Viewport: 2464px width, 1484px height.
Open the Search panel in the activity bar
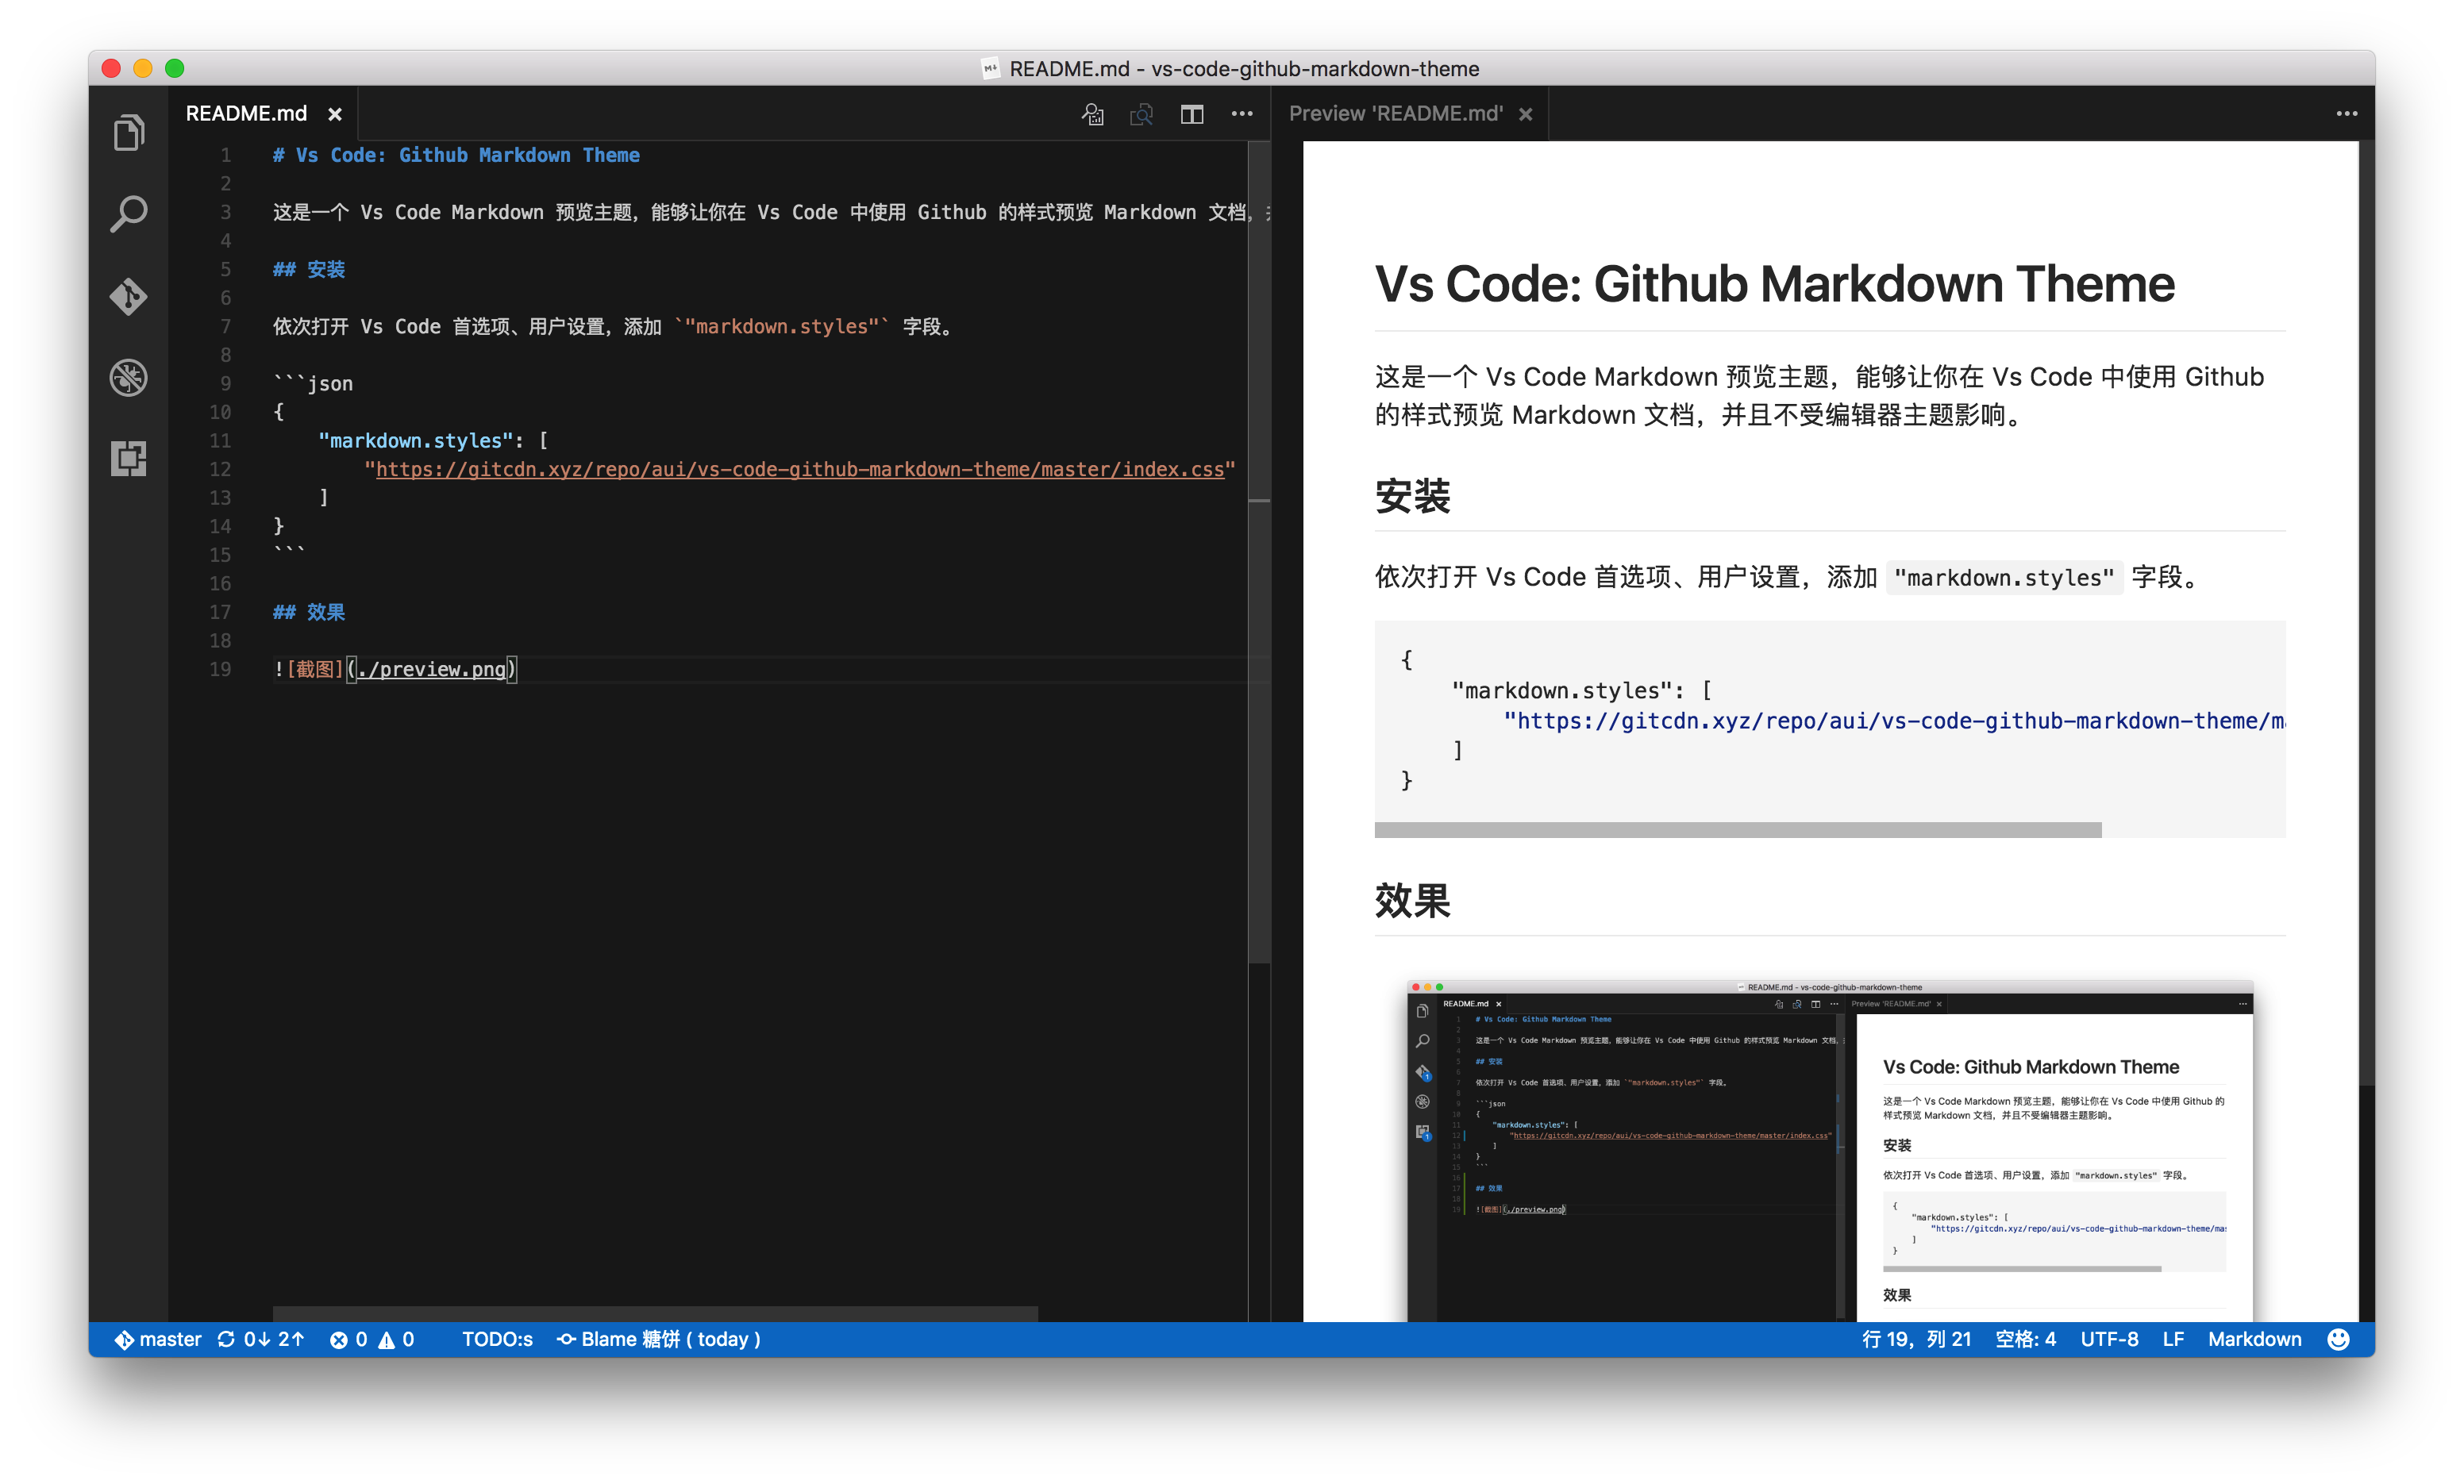tap(128, 214)
